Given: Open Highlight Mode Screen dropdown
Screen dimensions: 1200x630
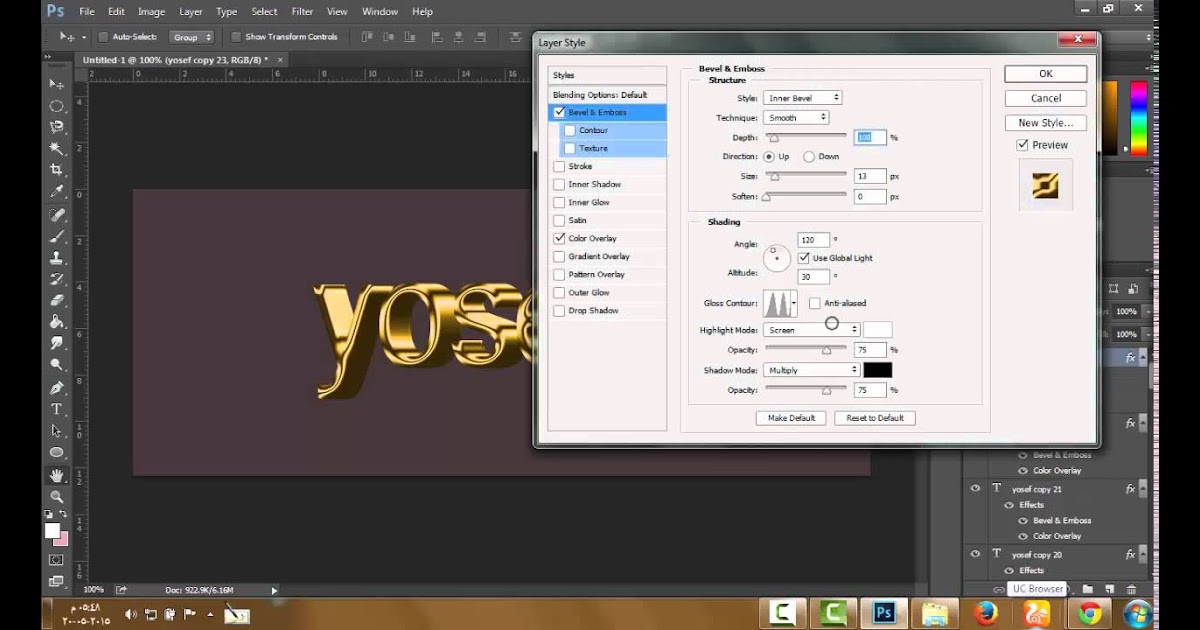Looking at the screenshot, I should [812, 330].
